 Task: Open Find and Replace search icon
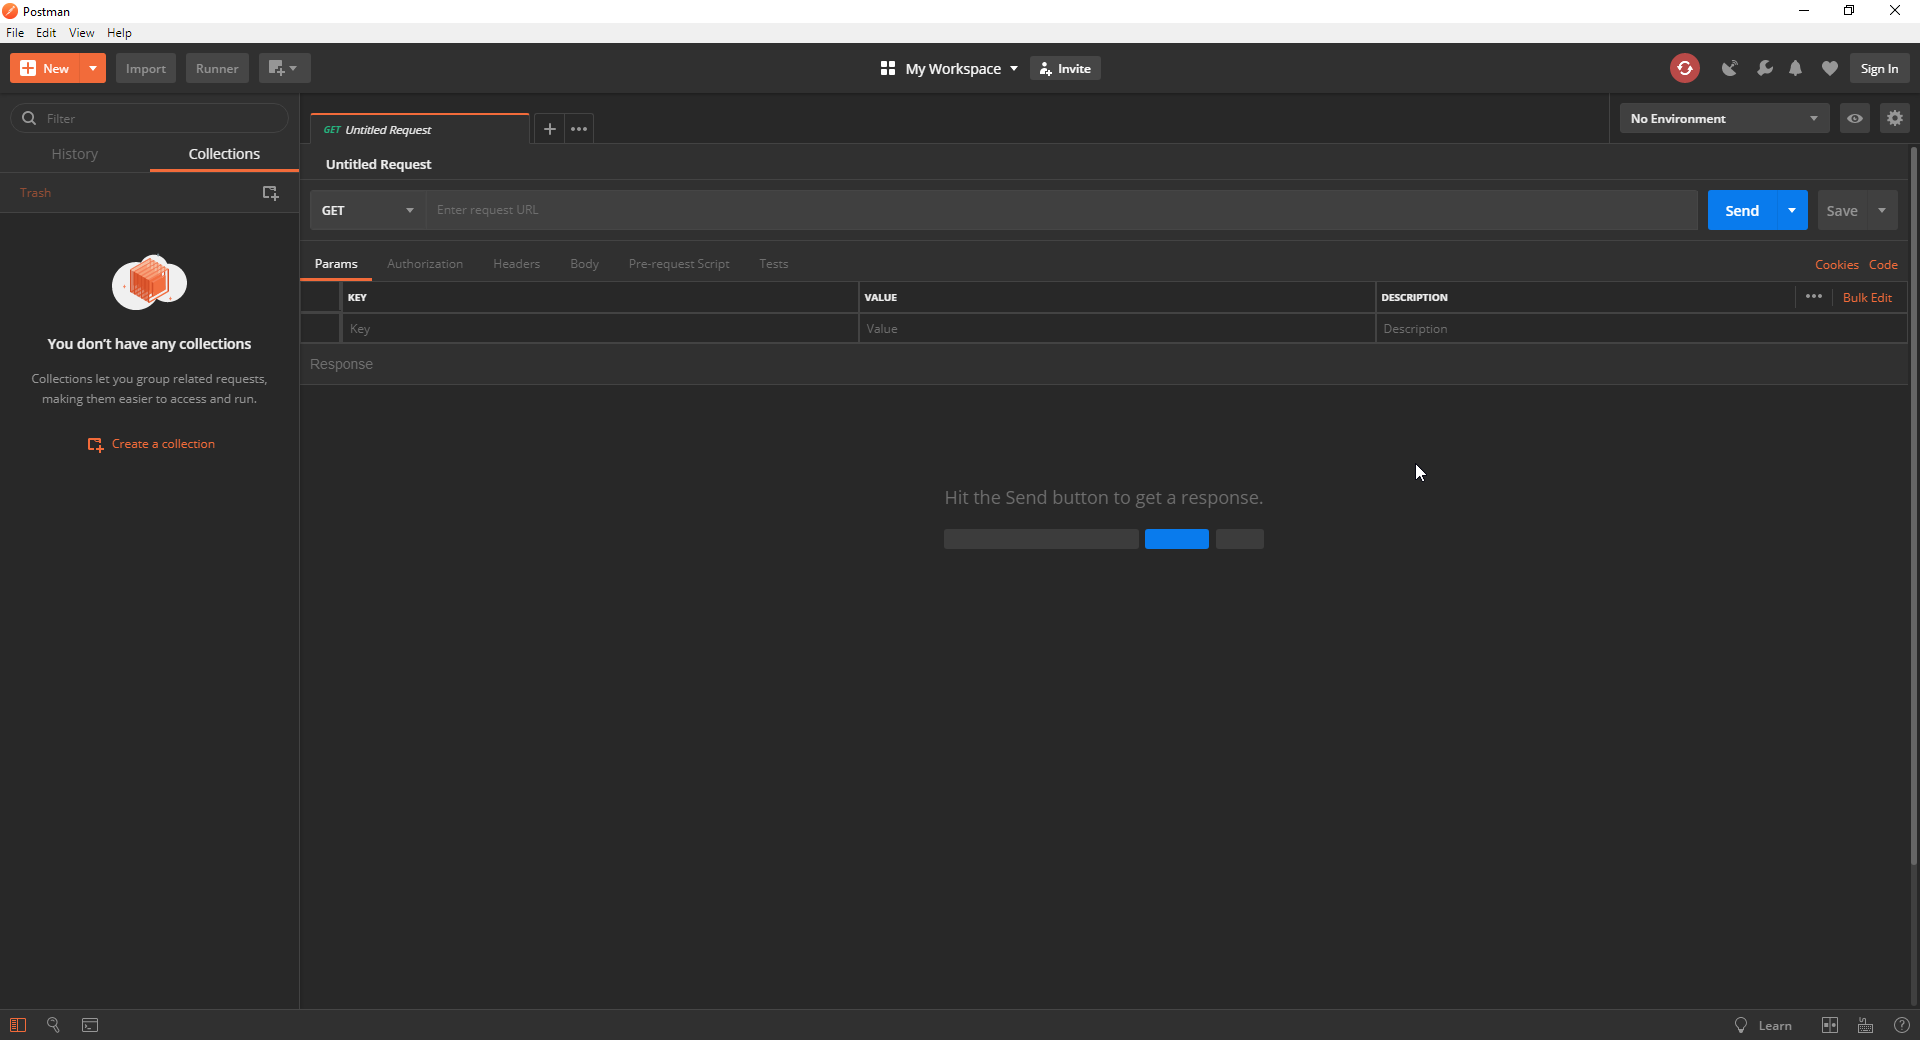(x=54, y=1025)
